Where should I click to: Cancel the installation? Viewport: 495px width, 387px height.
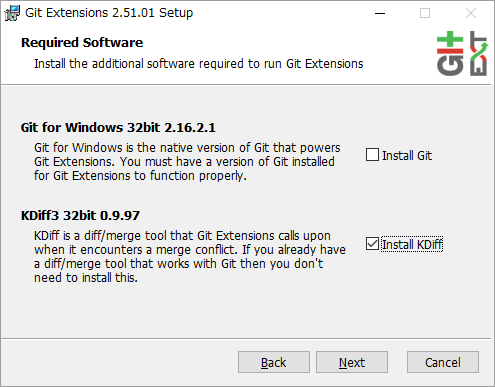tap(443, 362)
